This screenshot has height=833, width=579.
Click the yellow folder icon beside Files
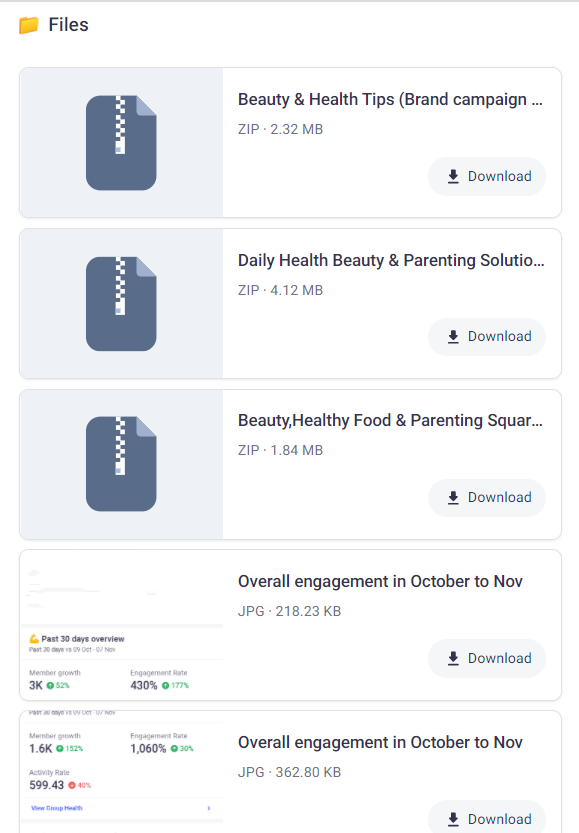(x=29, y=25)
